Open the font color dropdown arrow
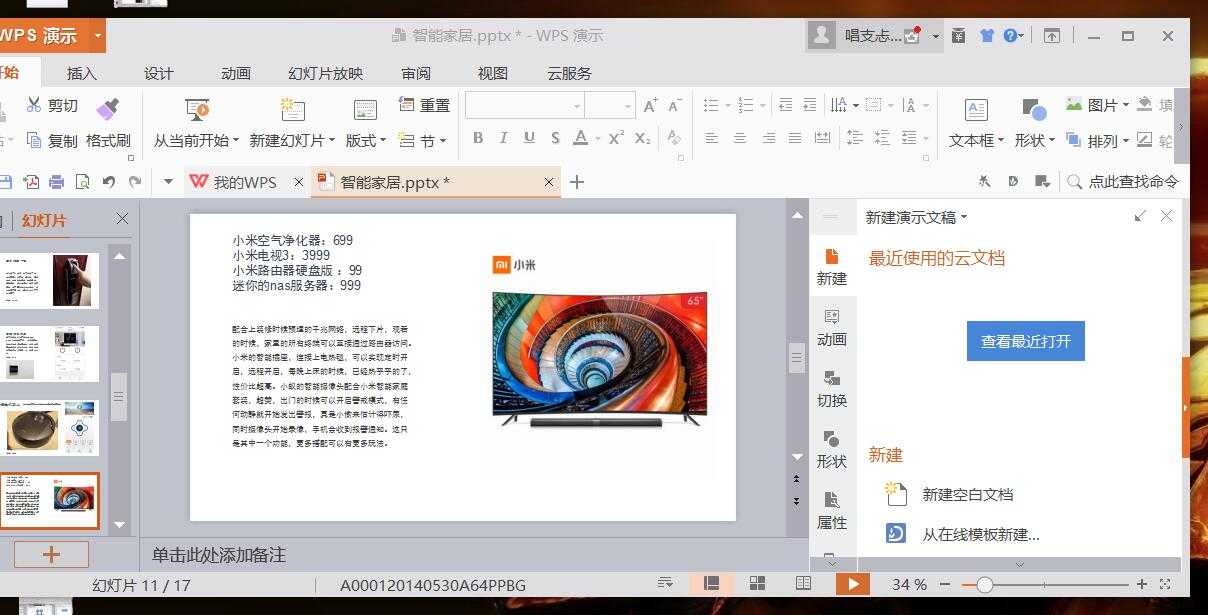 click(x=597, y=139)
